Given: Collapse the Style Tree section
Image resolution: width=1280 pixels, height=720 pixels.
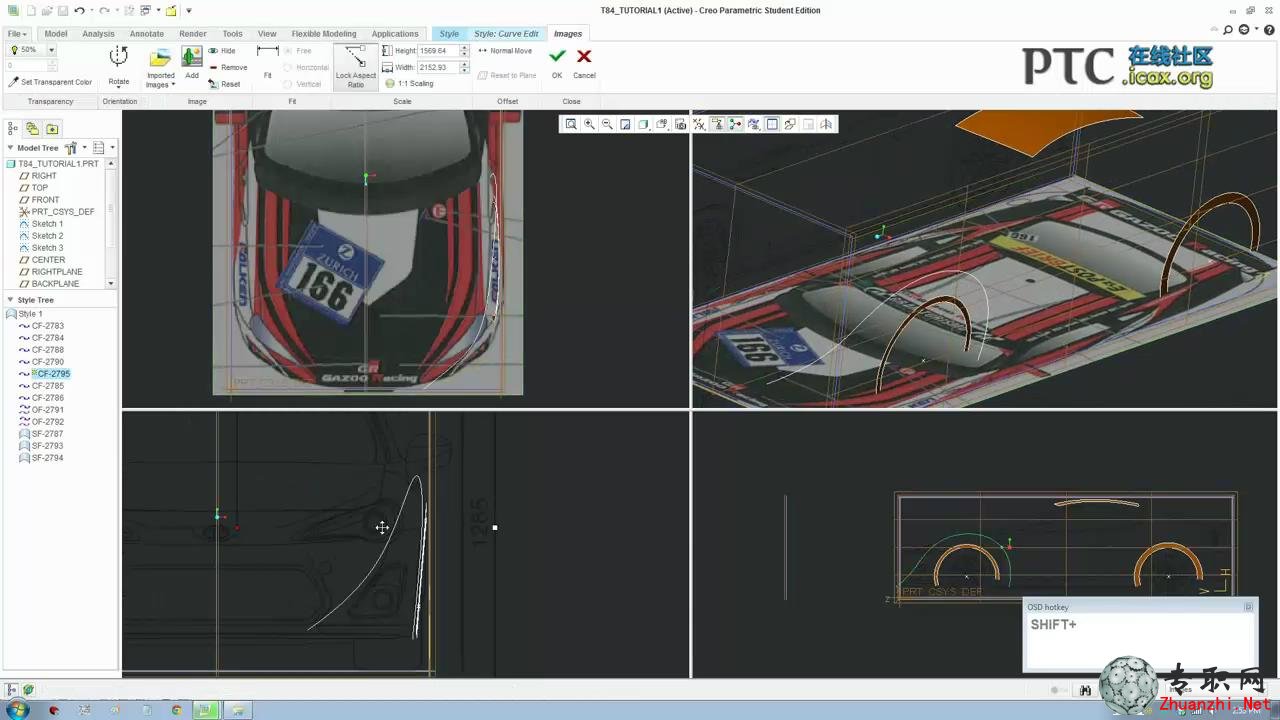Looking at the screenshot, I should tap(10, 300).
